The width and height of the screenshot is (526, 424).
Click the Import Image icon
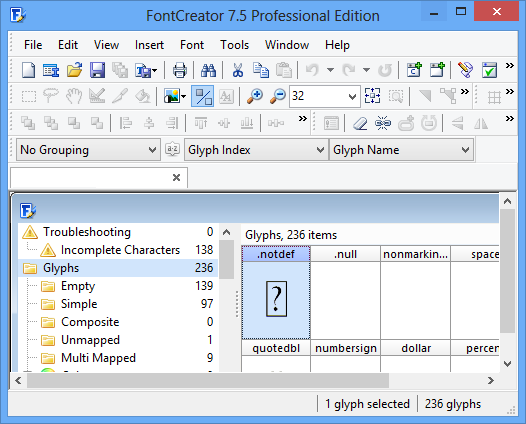point(171,96)
